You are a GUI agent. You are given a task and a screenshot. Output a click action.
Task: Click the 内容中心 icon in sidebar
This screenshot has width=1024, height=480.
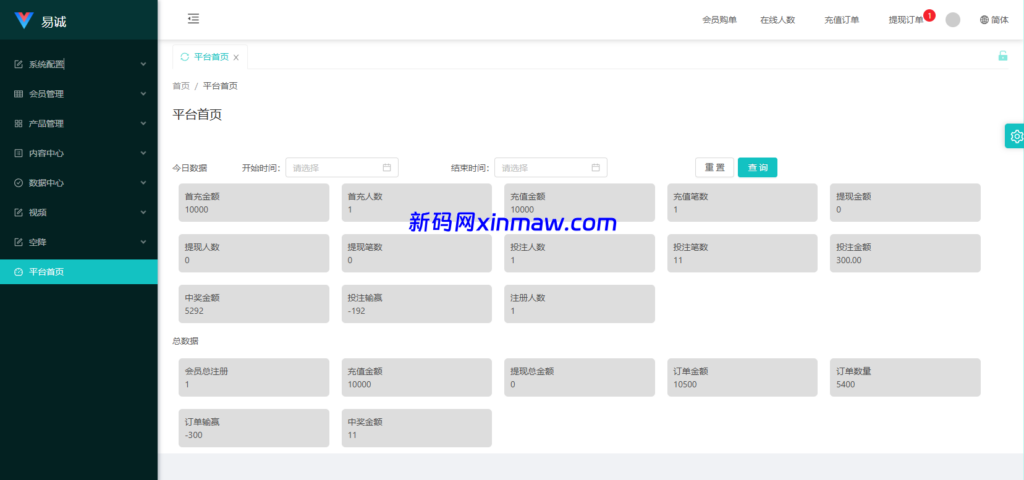18,153
